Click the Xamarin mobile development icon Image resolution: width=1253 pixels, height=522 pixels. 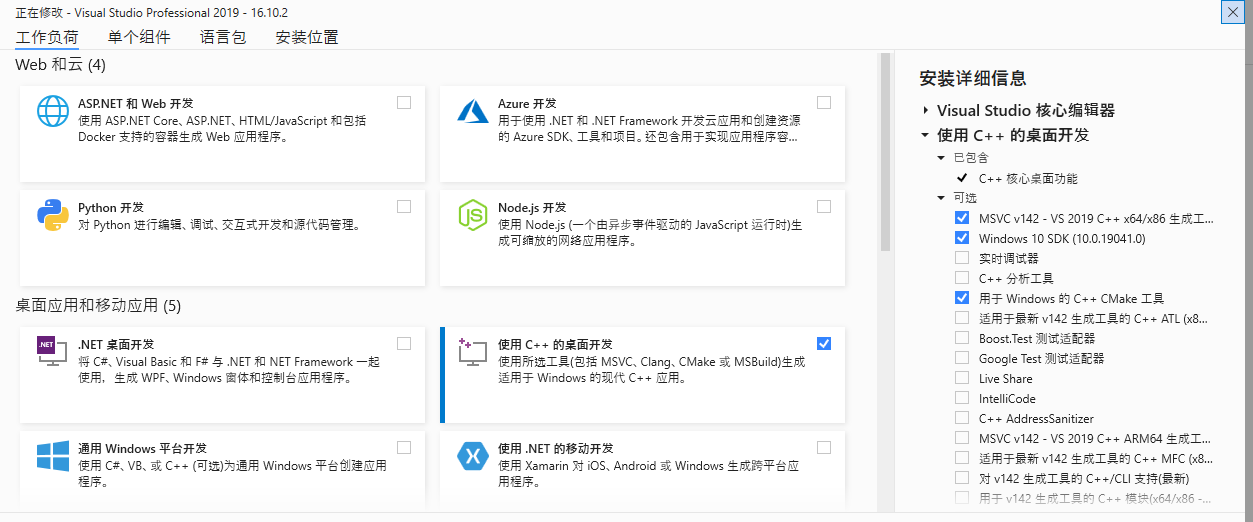[471, 456]
